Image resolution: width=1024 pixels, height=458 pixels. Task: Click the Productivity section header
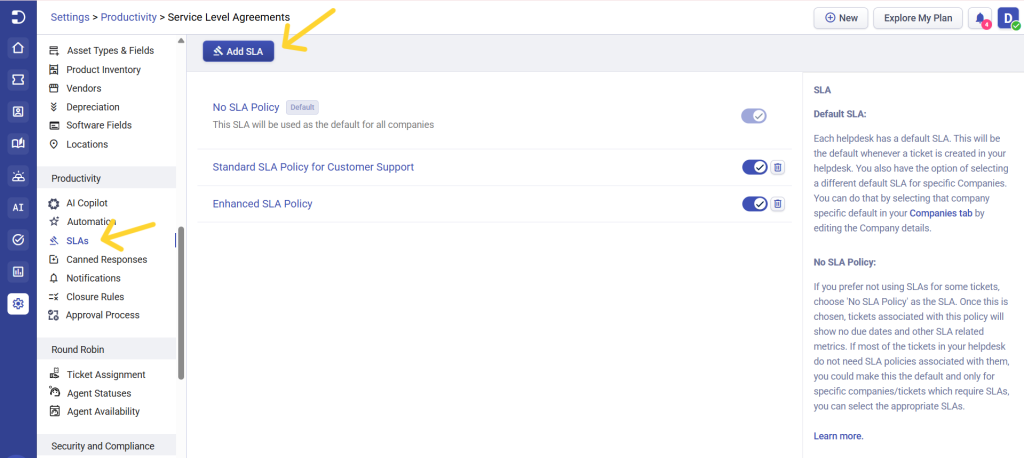click(x=106, y=178)
